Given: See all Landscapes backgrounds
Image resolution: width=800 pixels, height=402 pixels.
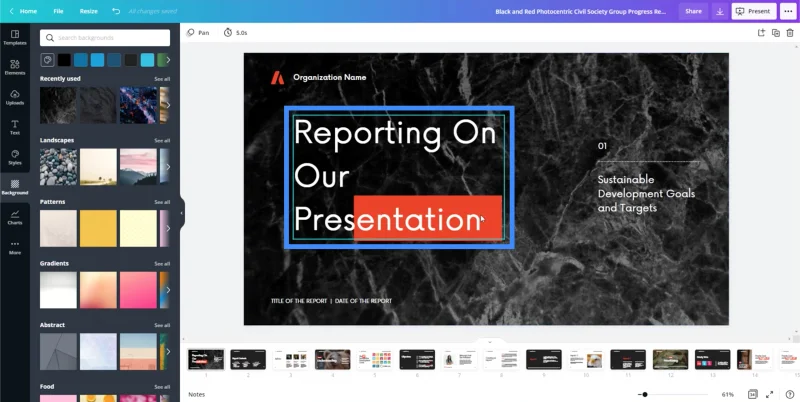Looking at the screenshot, I should (162, 140).
